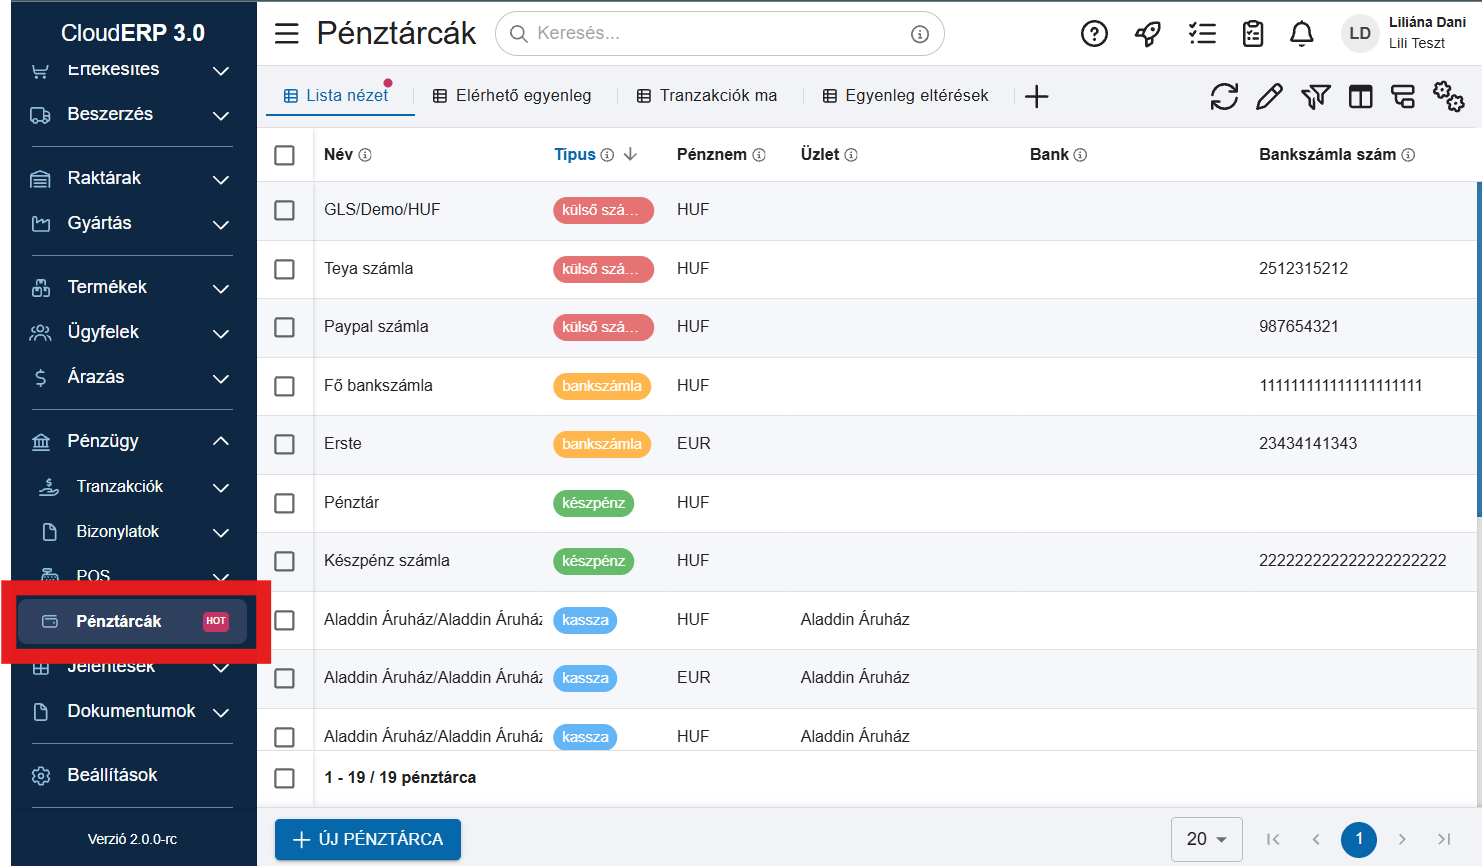Image resolution: width=1482 pixels, height=866 pixels.
Task: Open the filter funnel icon
Action: point(1315,97)
